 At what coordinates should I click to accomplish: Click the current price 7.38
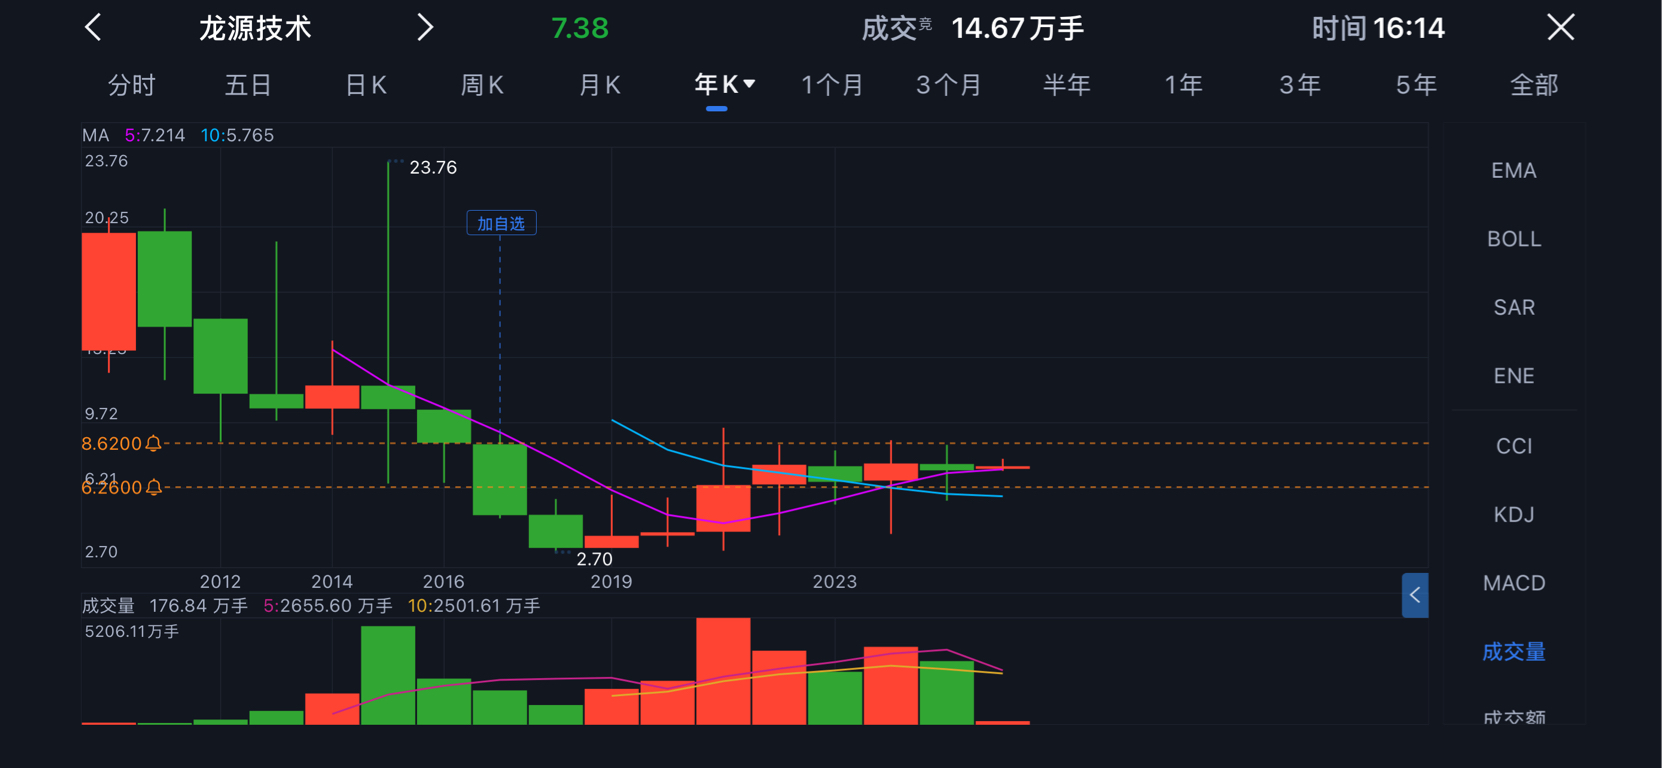coord(580,28)
